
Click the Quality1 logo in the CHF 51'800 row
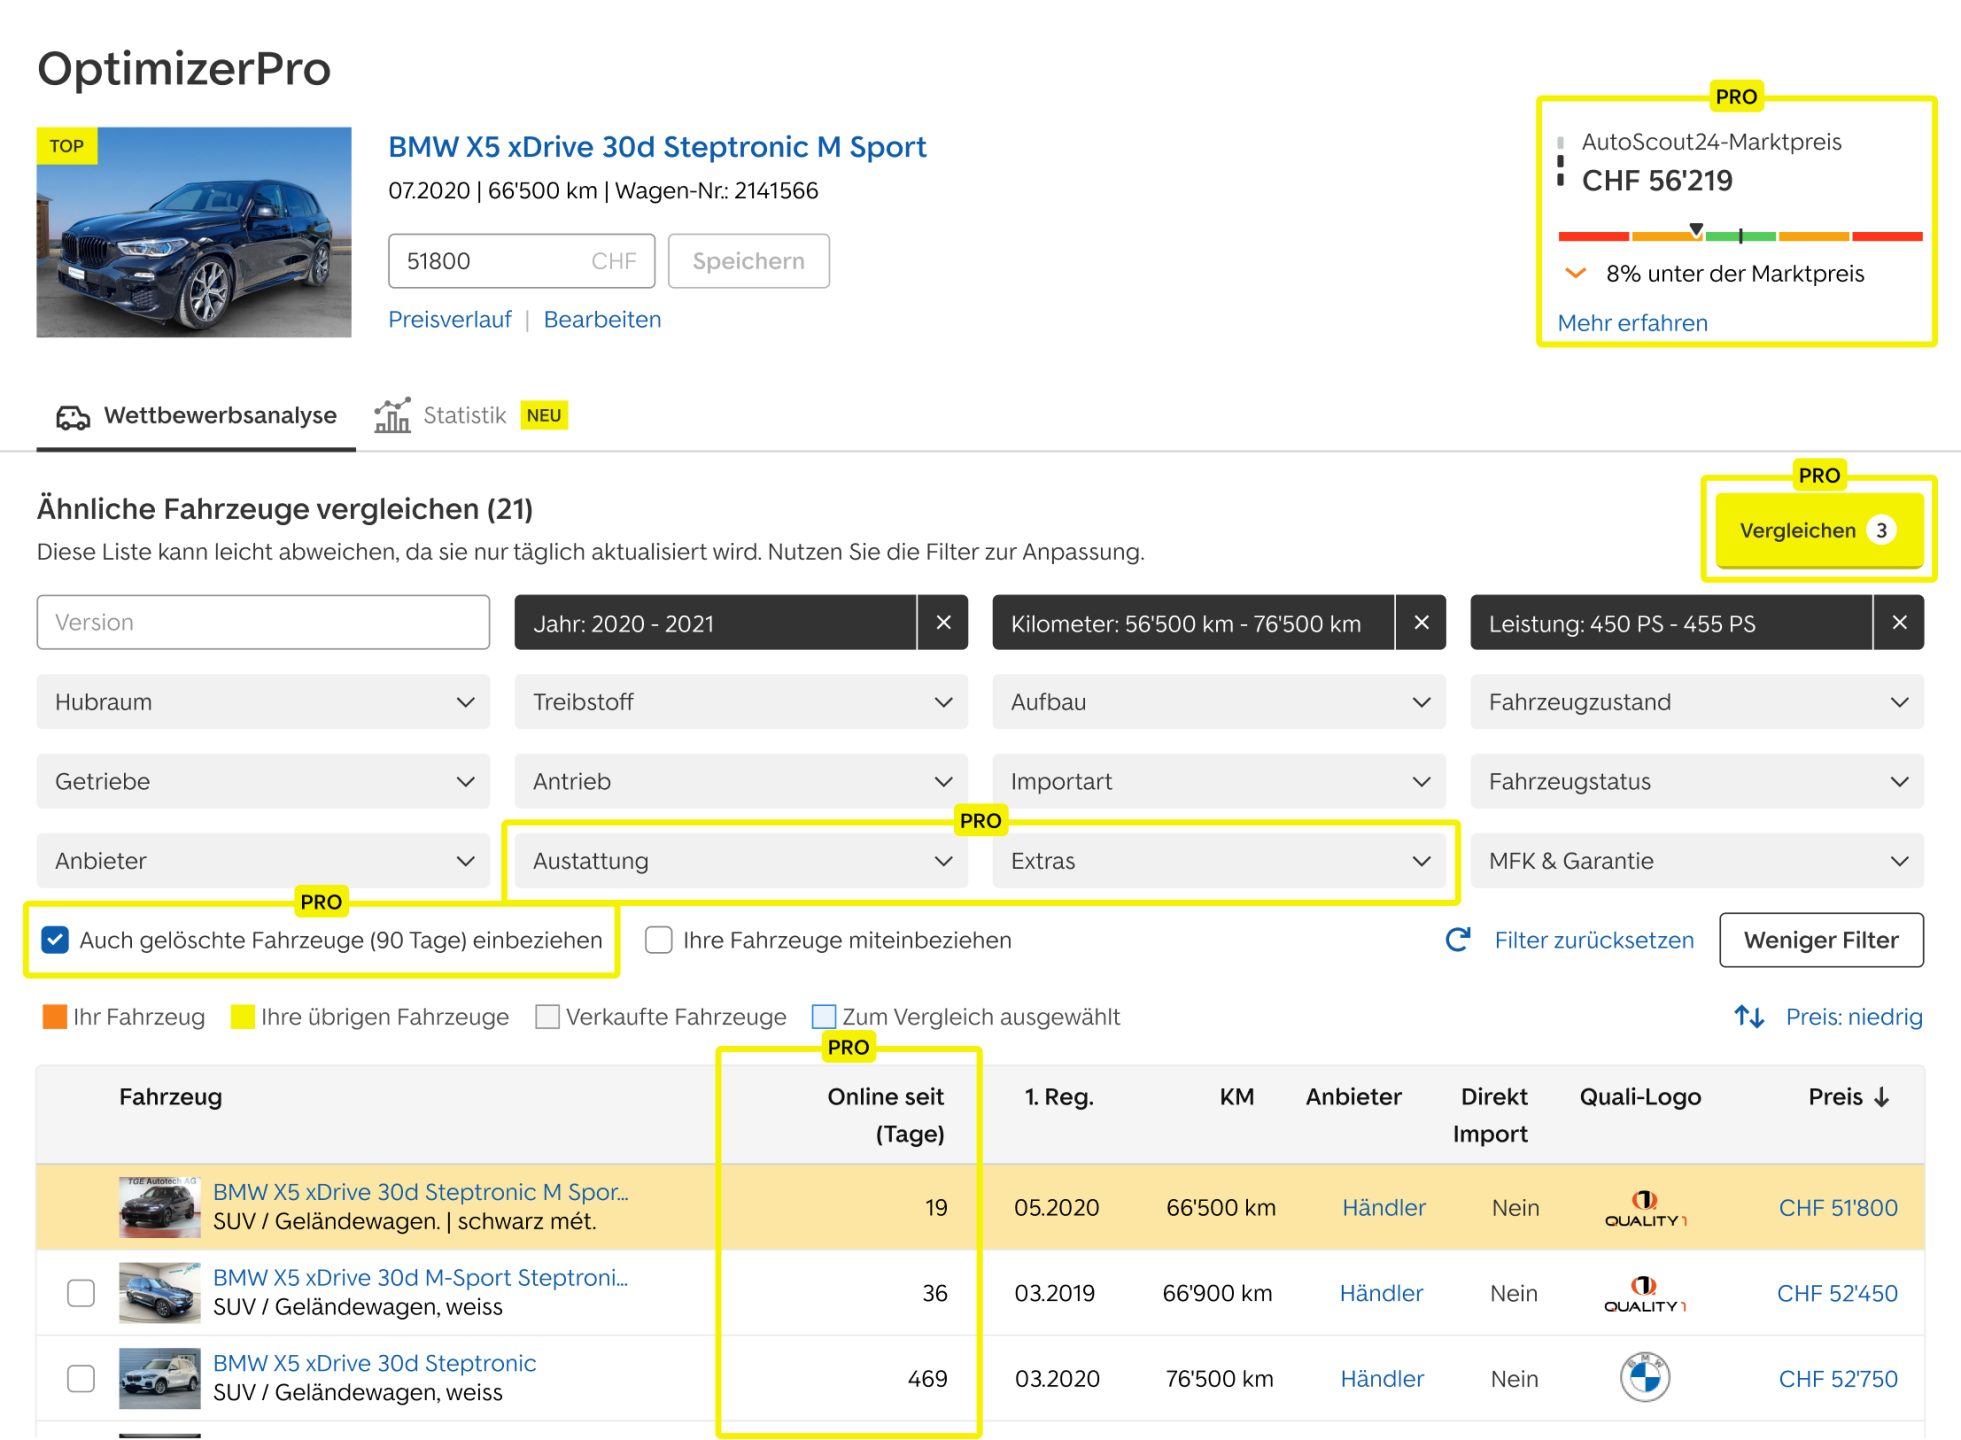click(x=1645, y=1208)
